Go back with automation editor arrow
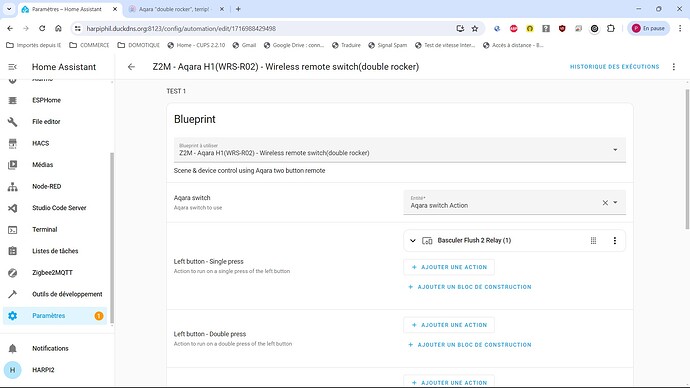 (131, 67)
